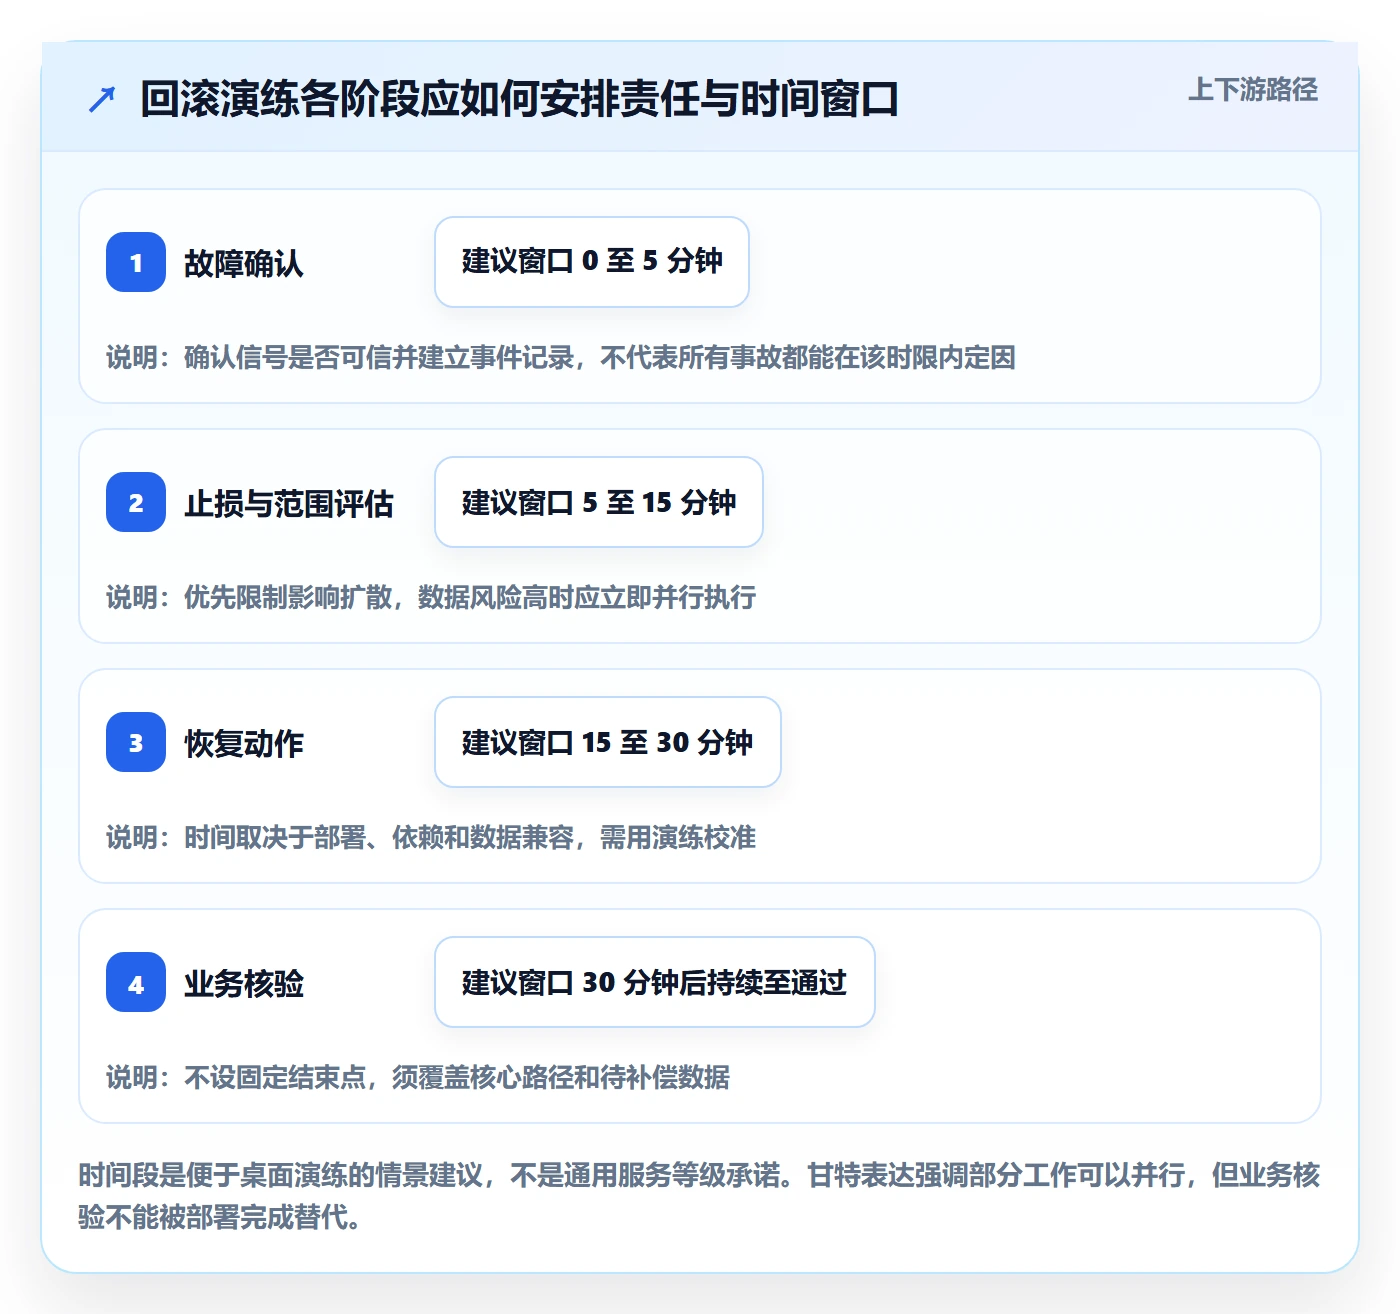Click the 业务核验 stage title
Screen dimensions: 1400x1314
pyautogui.click(x=244, y=984)
